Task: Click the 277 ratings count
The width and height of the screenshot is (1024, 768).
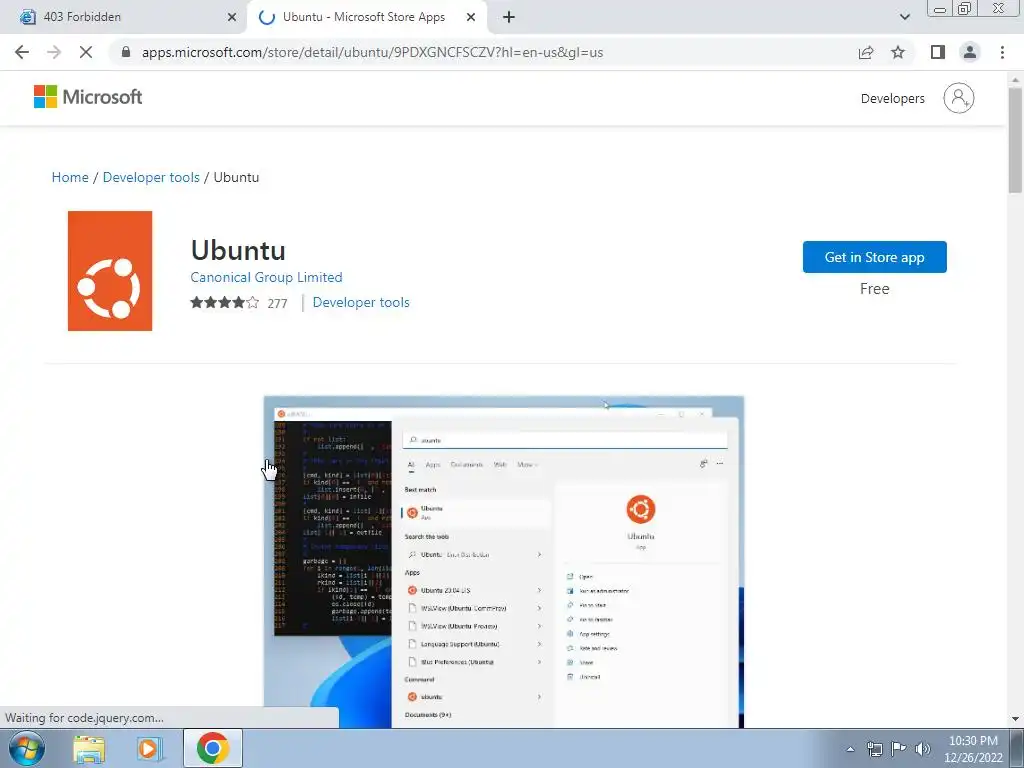Action: [x=278, y=303]
